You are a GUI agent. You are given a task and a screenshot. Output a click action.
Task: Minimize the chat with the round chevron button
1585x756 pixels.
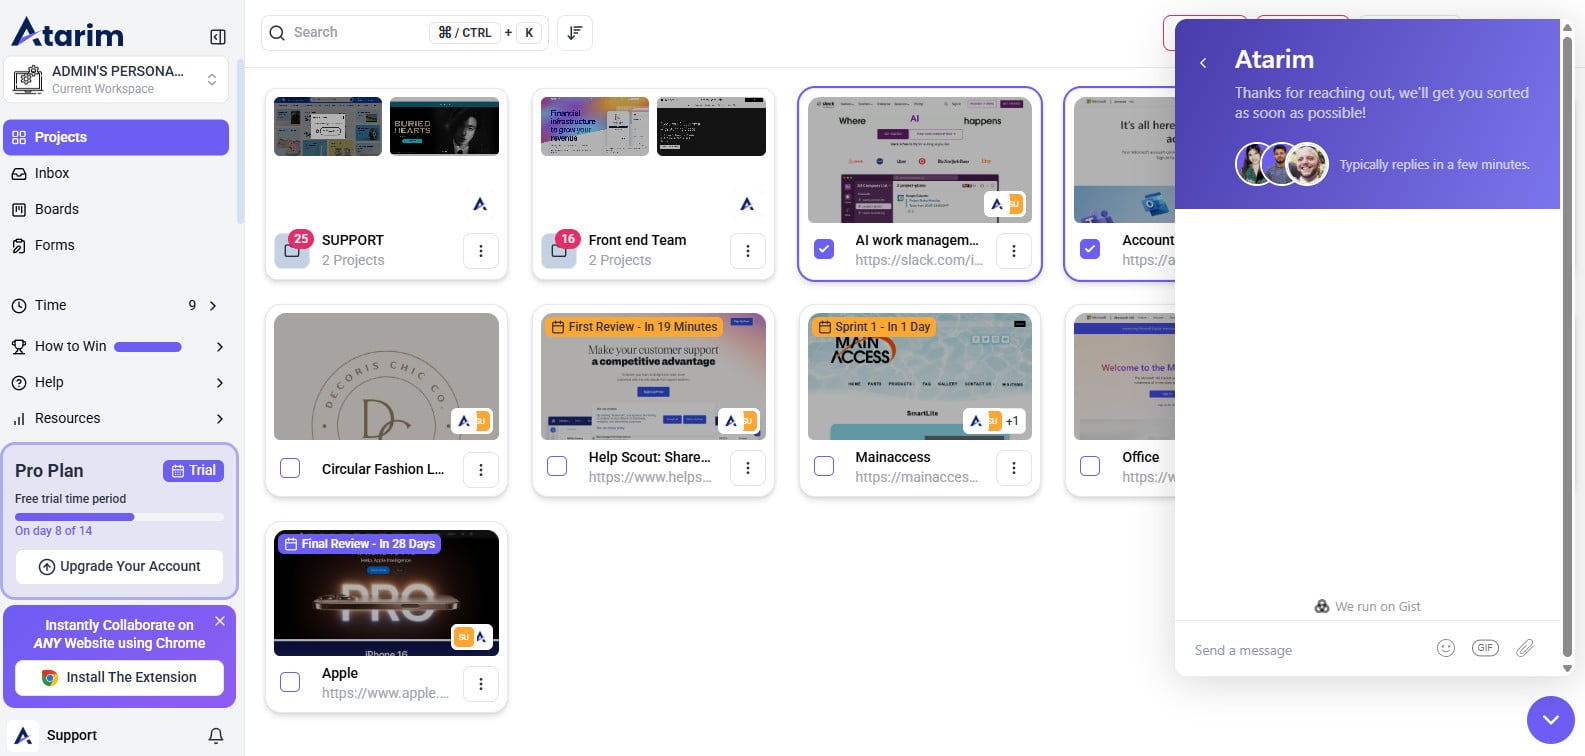[x=1550, y=720]
